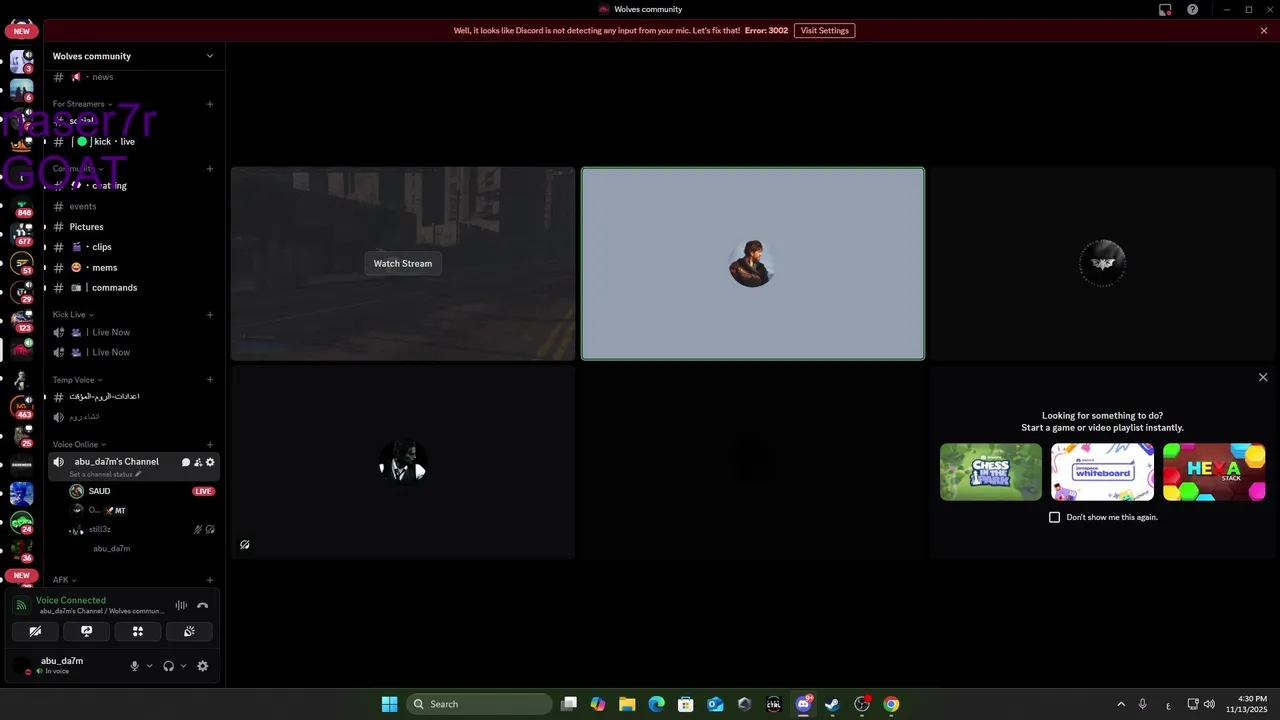The height and width of the screenshot is (720, 1280).
Task: Collapse the Temp Voice category
Action: click(x=77, y=380)
